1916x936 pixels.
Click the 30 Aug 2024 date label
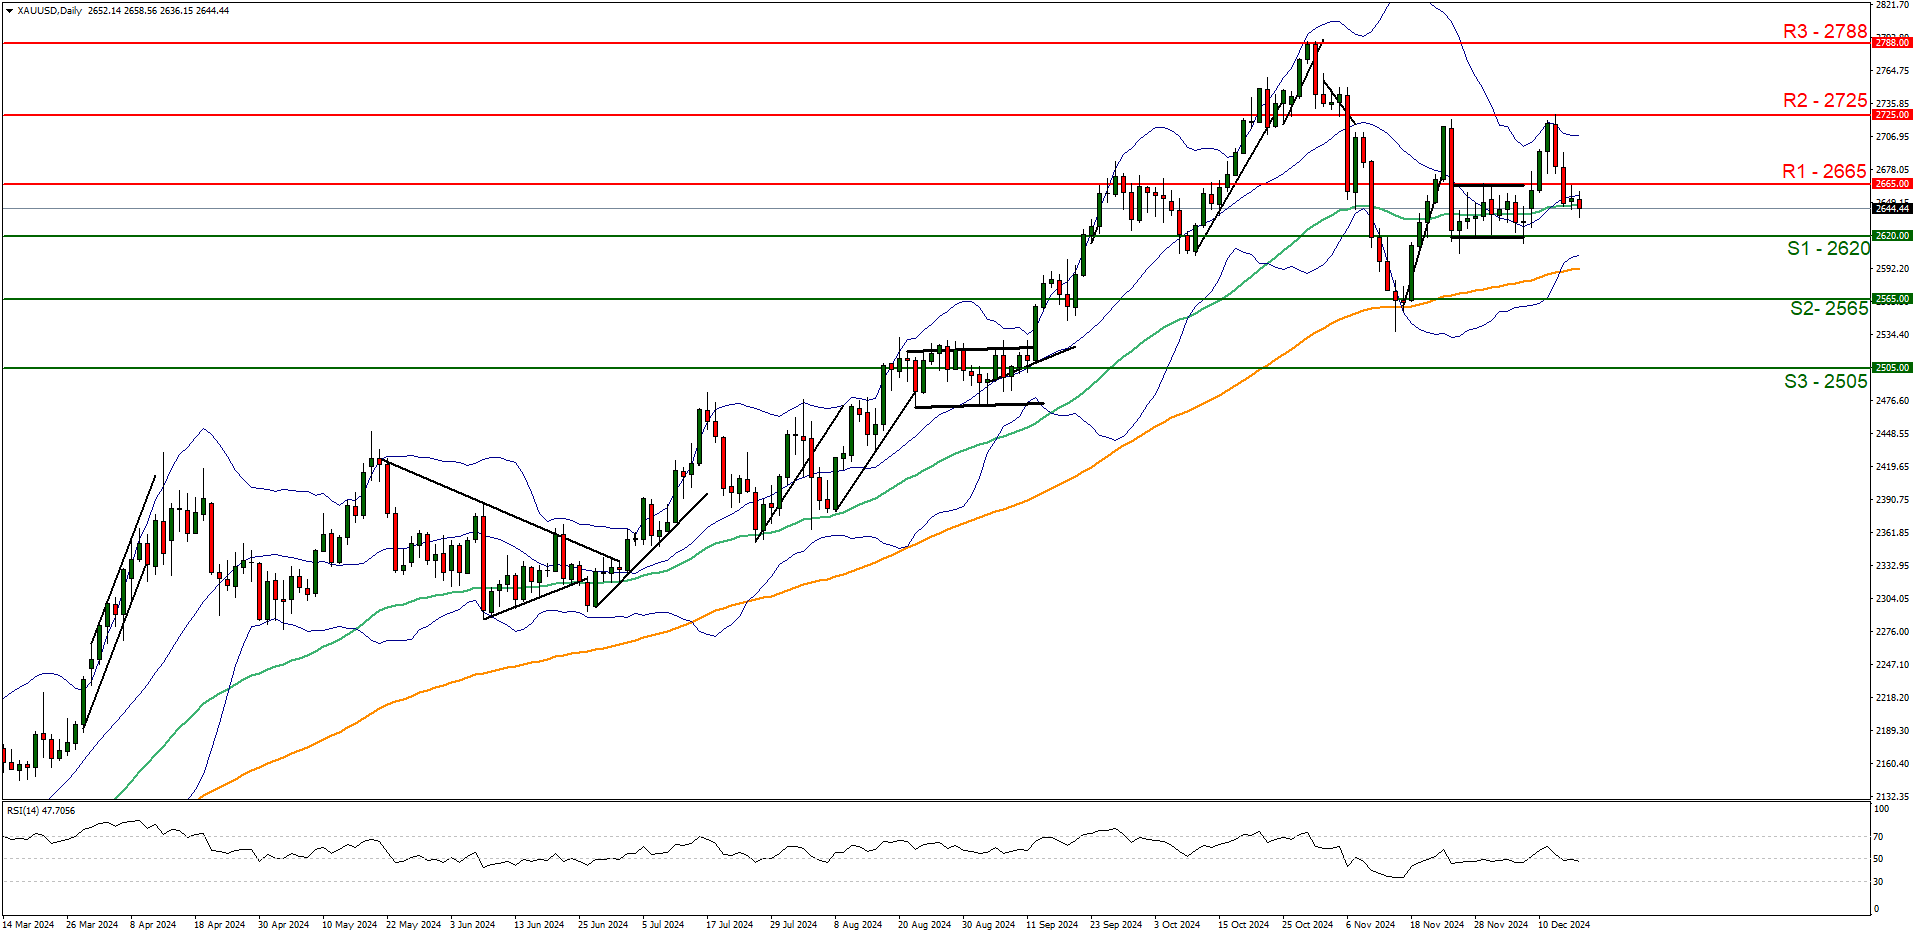point(988,925)
